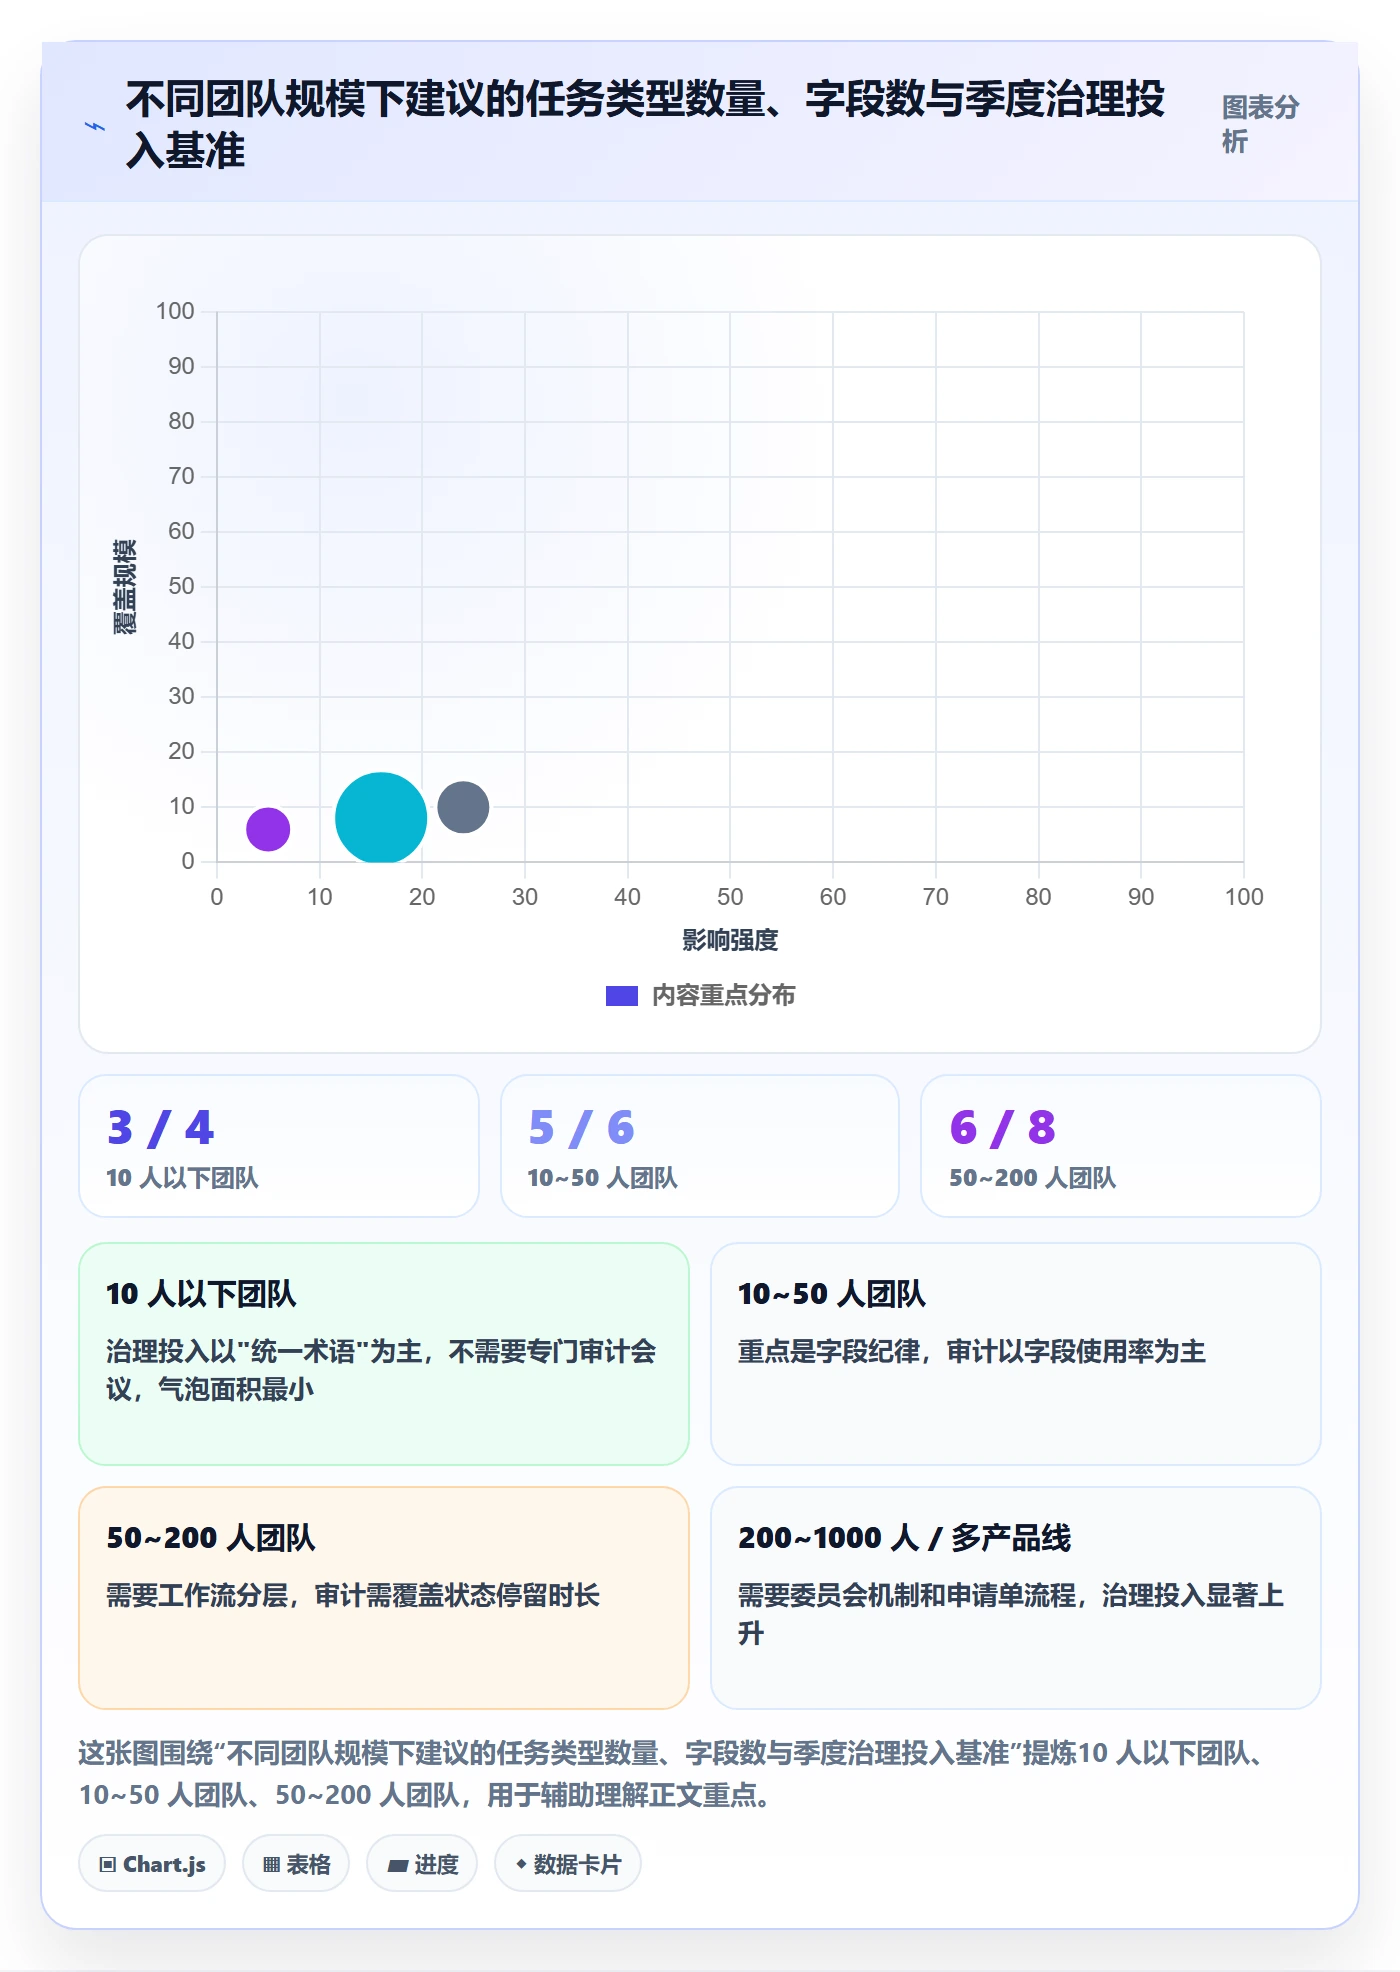Click the square icon in the Chart.js chip
This screenshot has height=1972, width=1400.
pyautogui.click(x=108, y=1865)
